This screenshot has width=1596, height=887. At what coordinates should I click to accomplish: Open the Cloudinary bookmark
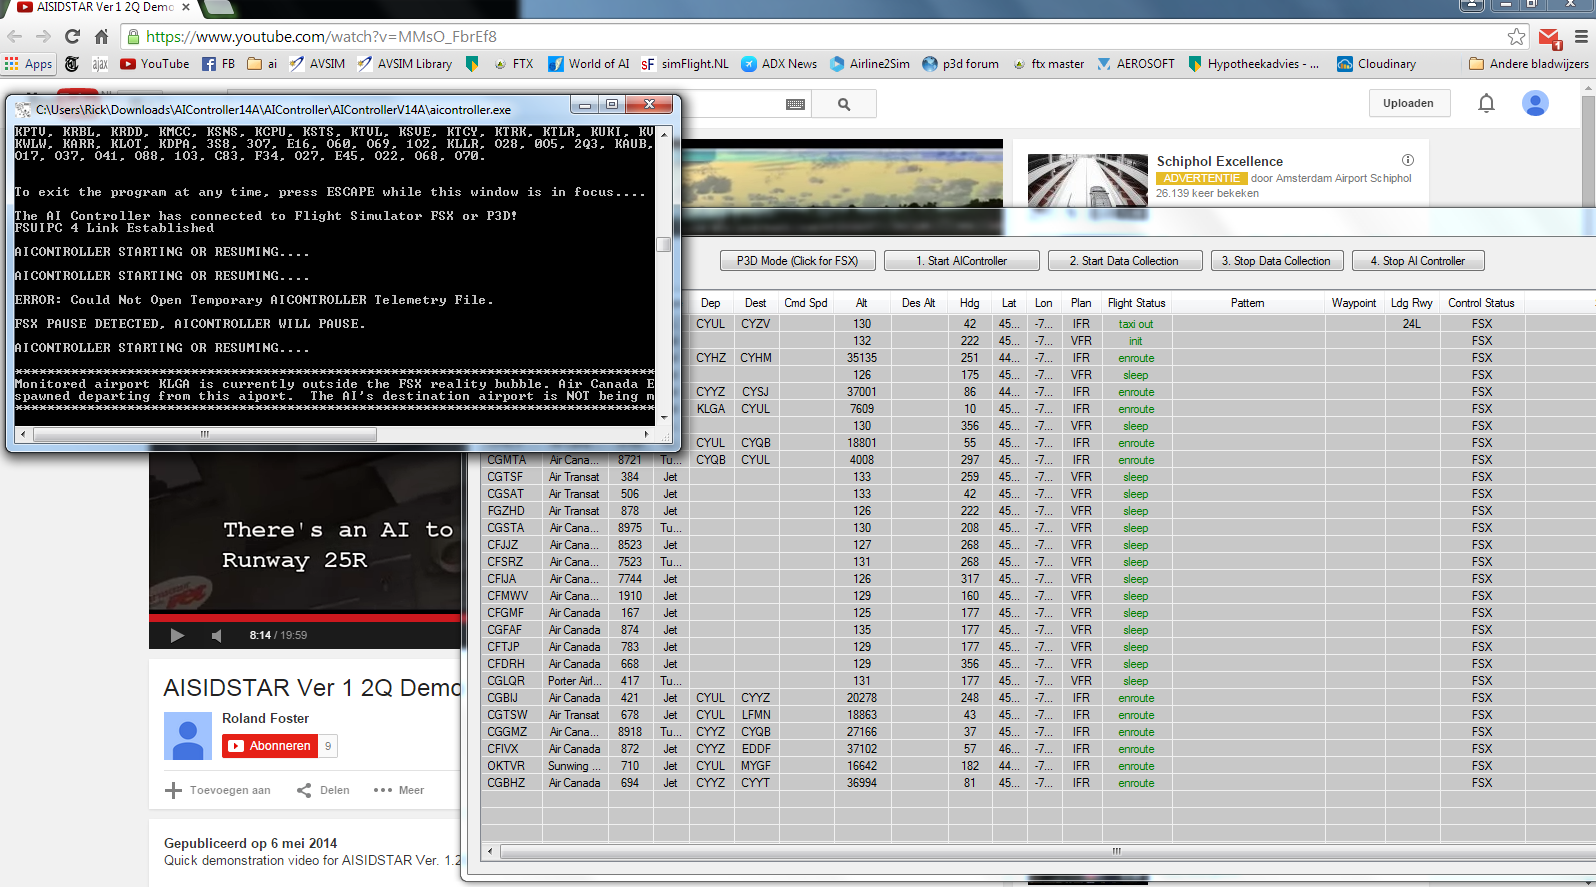(1377, 64)
